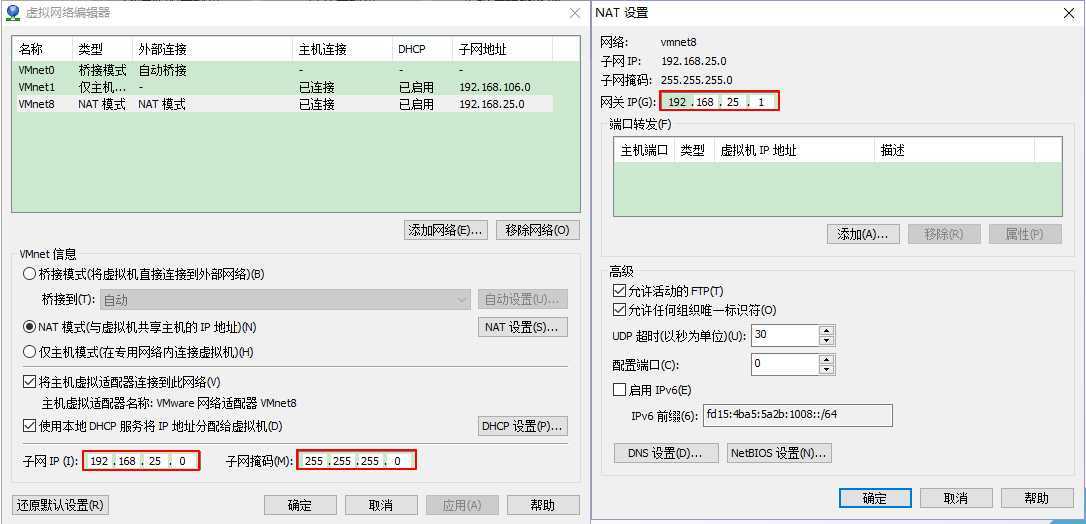Viewport: 1086px width, 524px height.
Task: Click the 外部连接 column header
Action: click(212, 49)
